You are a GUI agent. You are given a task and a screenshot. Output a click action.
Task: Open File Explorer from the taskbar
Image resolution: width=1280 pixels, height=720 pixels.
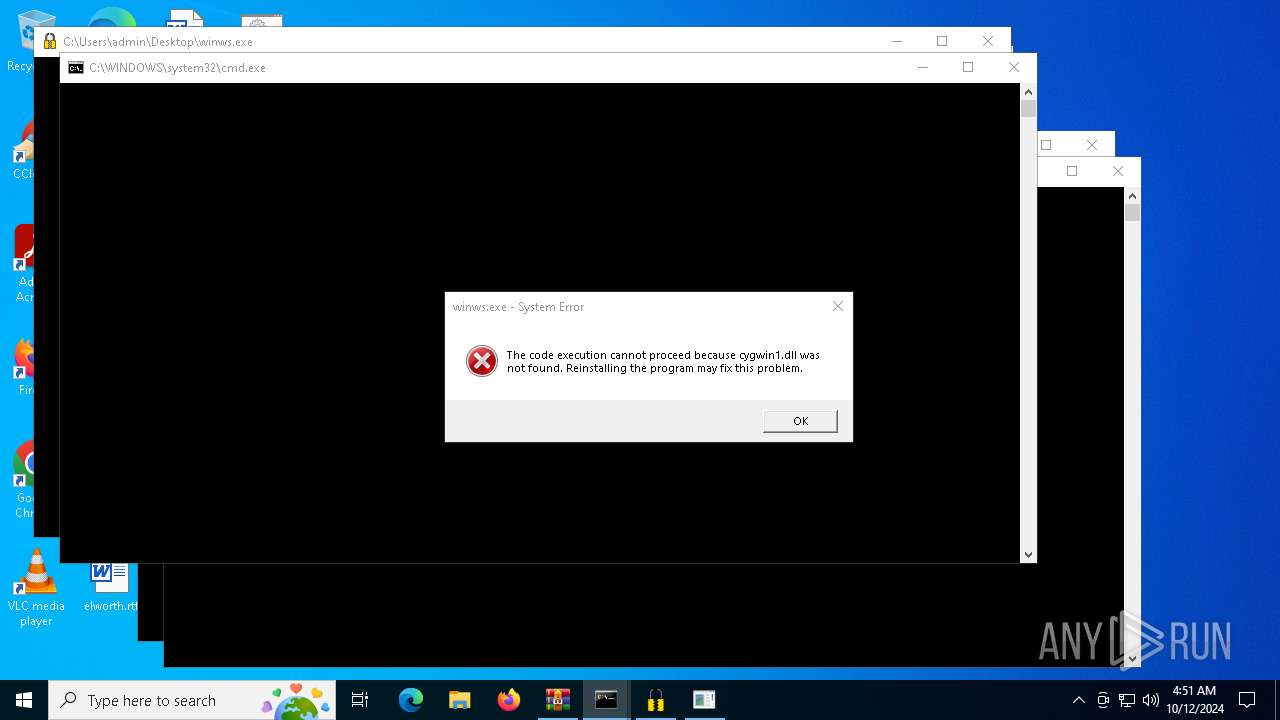coord(459,700)
